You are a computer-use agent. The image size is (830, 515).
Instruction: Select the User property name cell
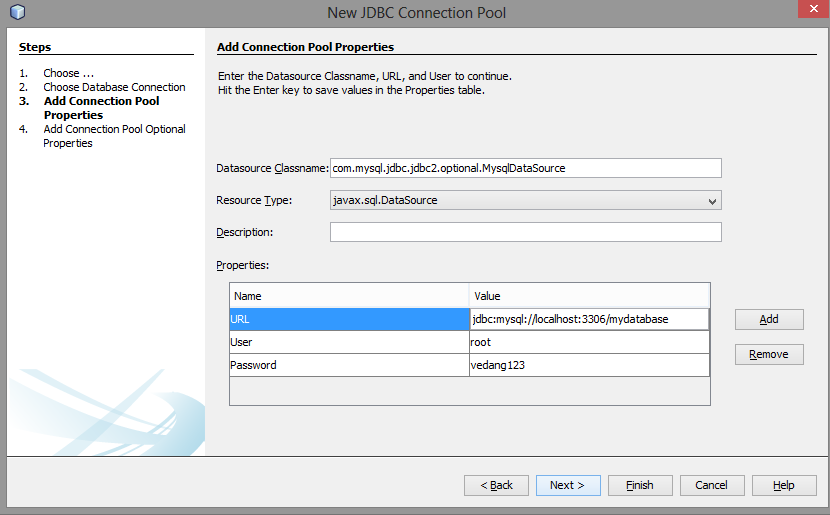pos(348,342)
